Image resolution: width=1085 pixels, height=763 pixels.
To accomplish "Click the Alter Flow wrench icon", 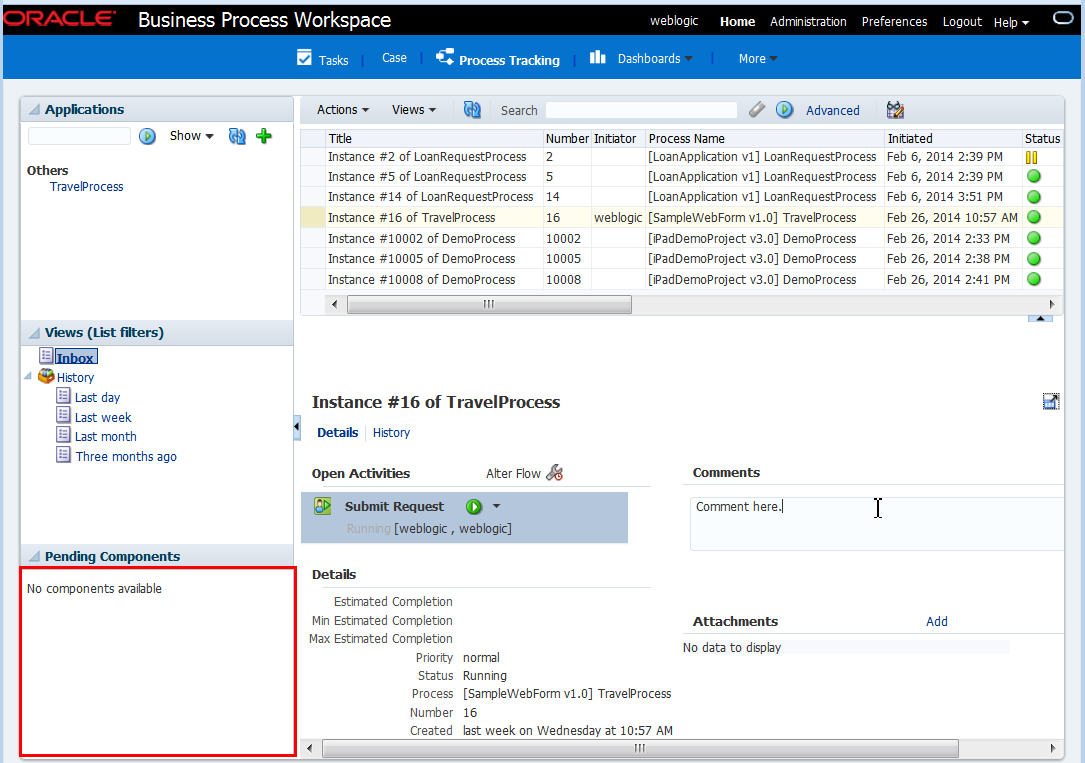I will pyautogui.click(x=555, y=473).
